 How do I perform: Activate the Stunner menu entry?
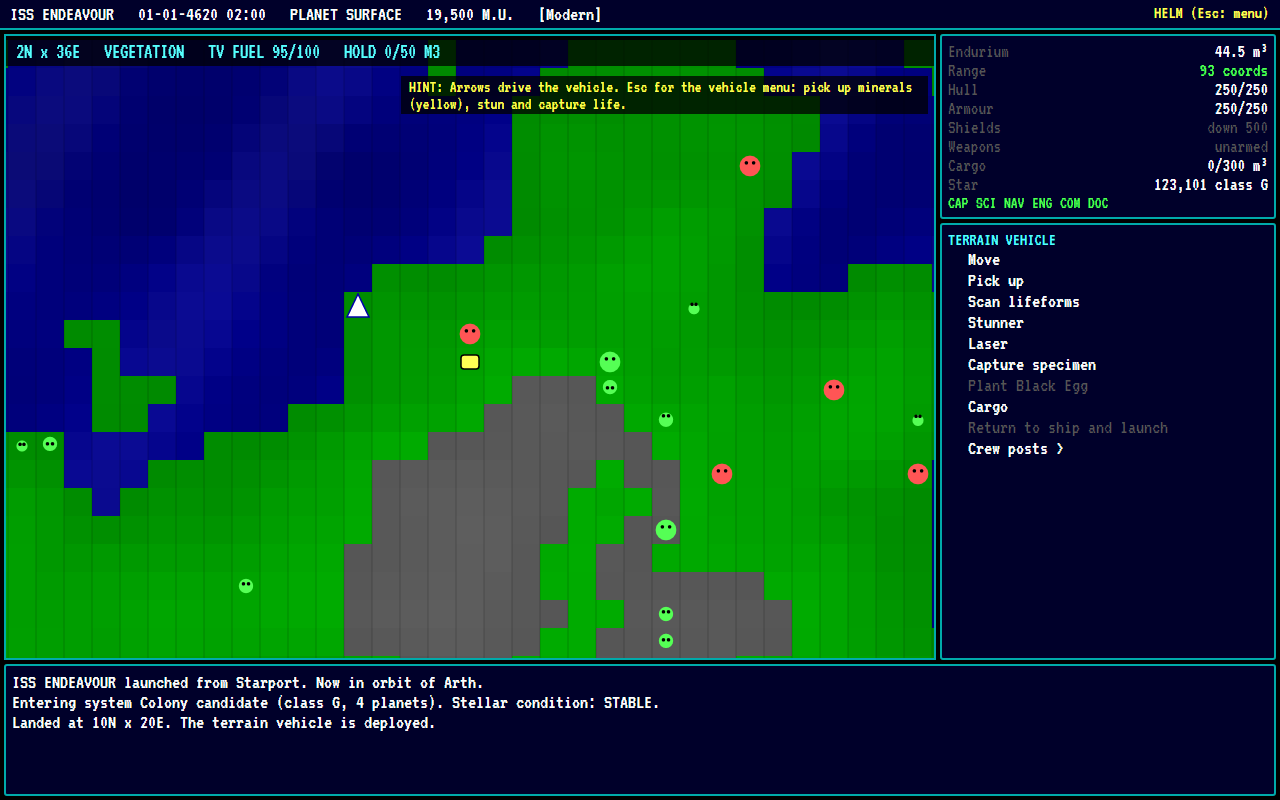pyautogui.click(x=996, y=323)
